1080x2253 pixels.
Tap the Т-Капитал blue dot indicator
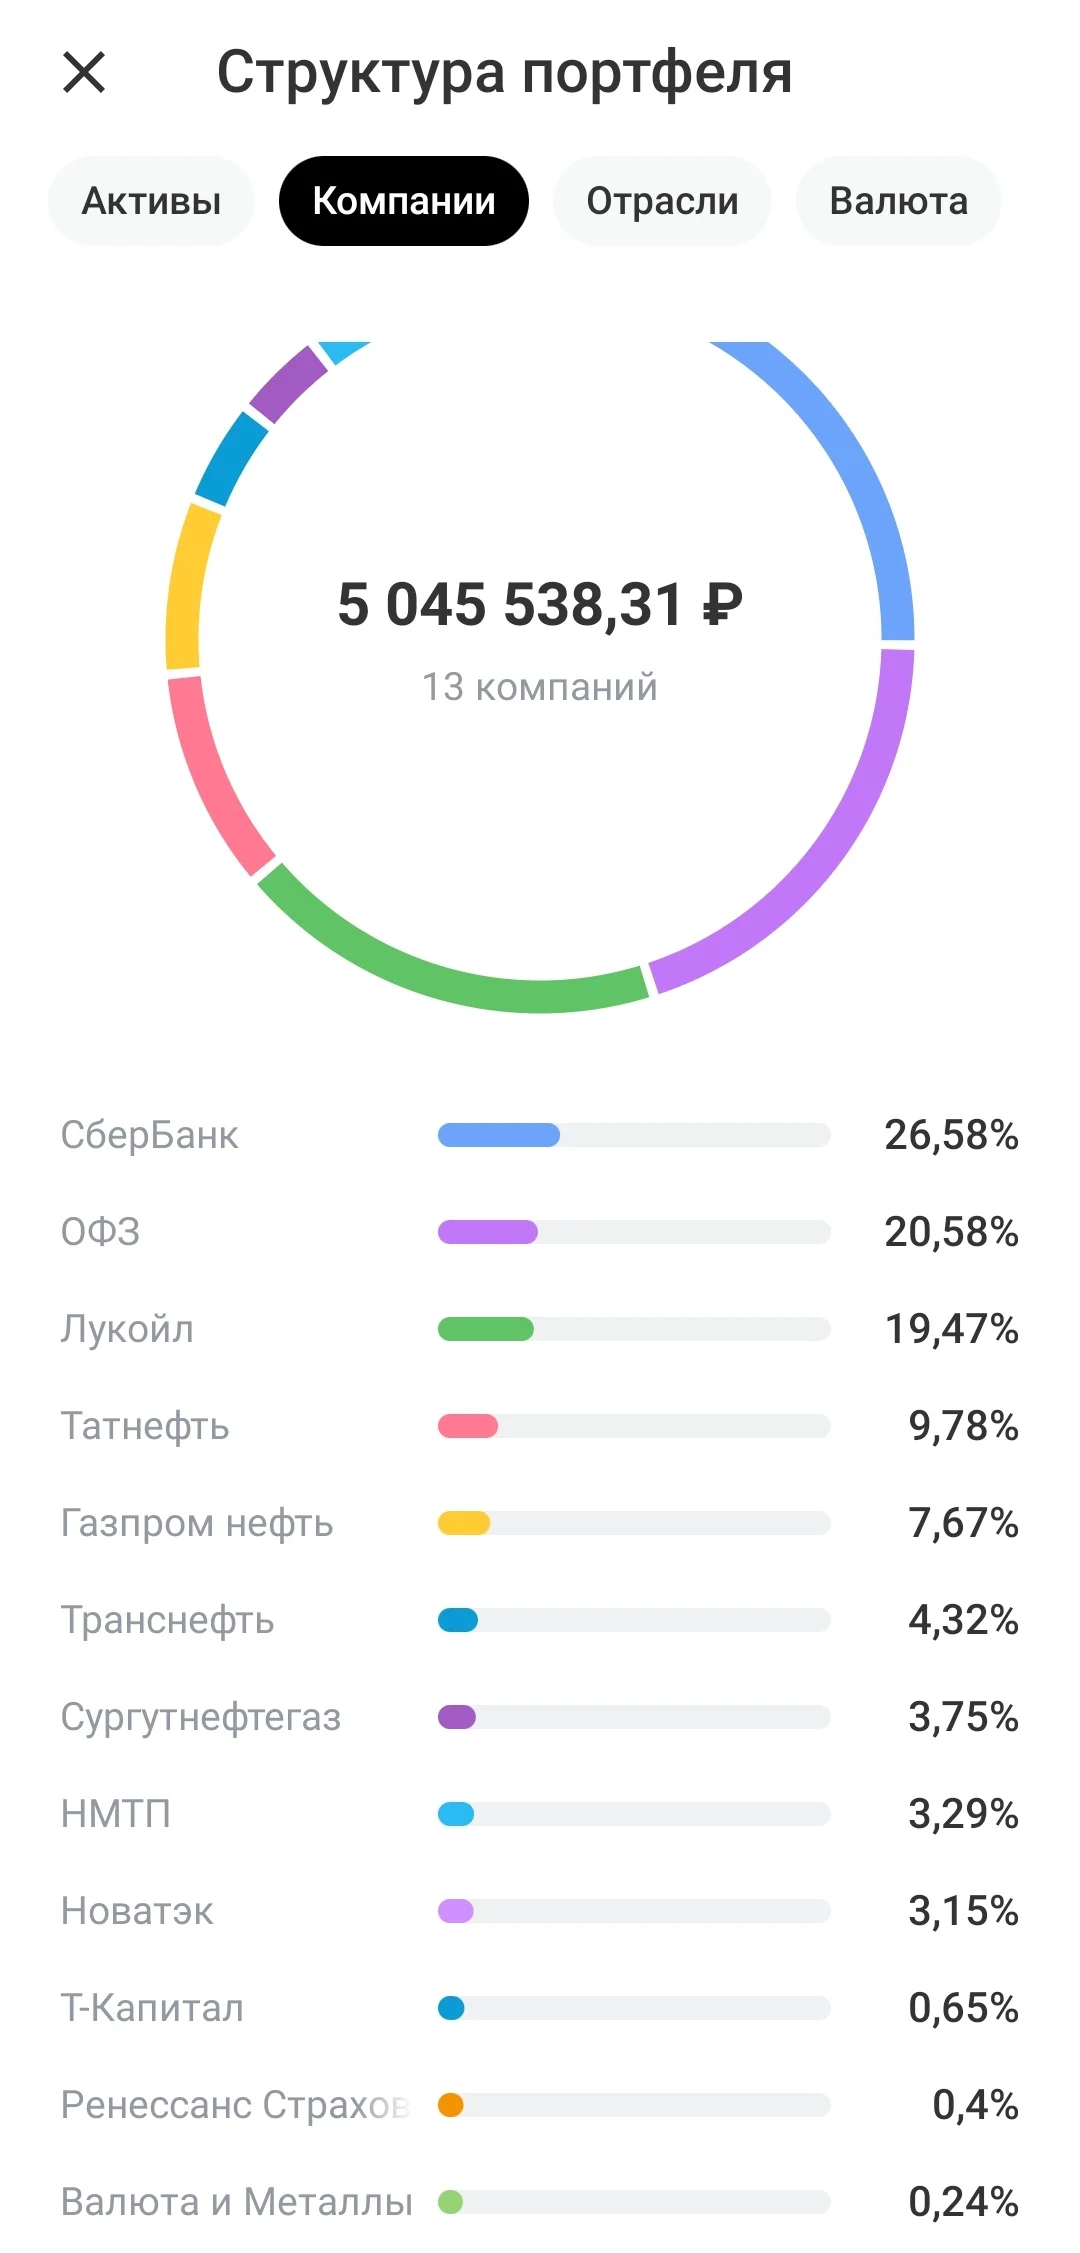click(x=451, y=2008)
